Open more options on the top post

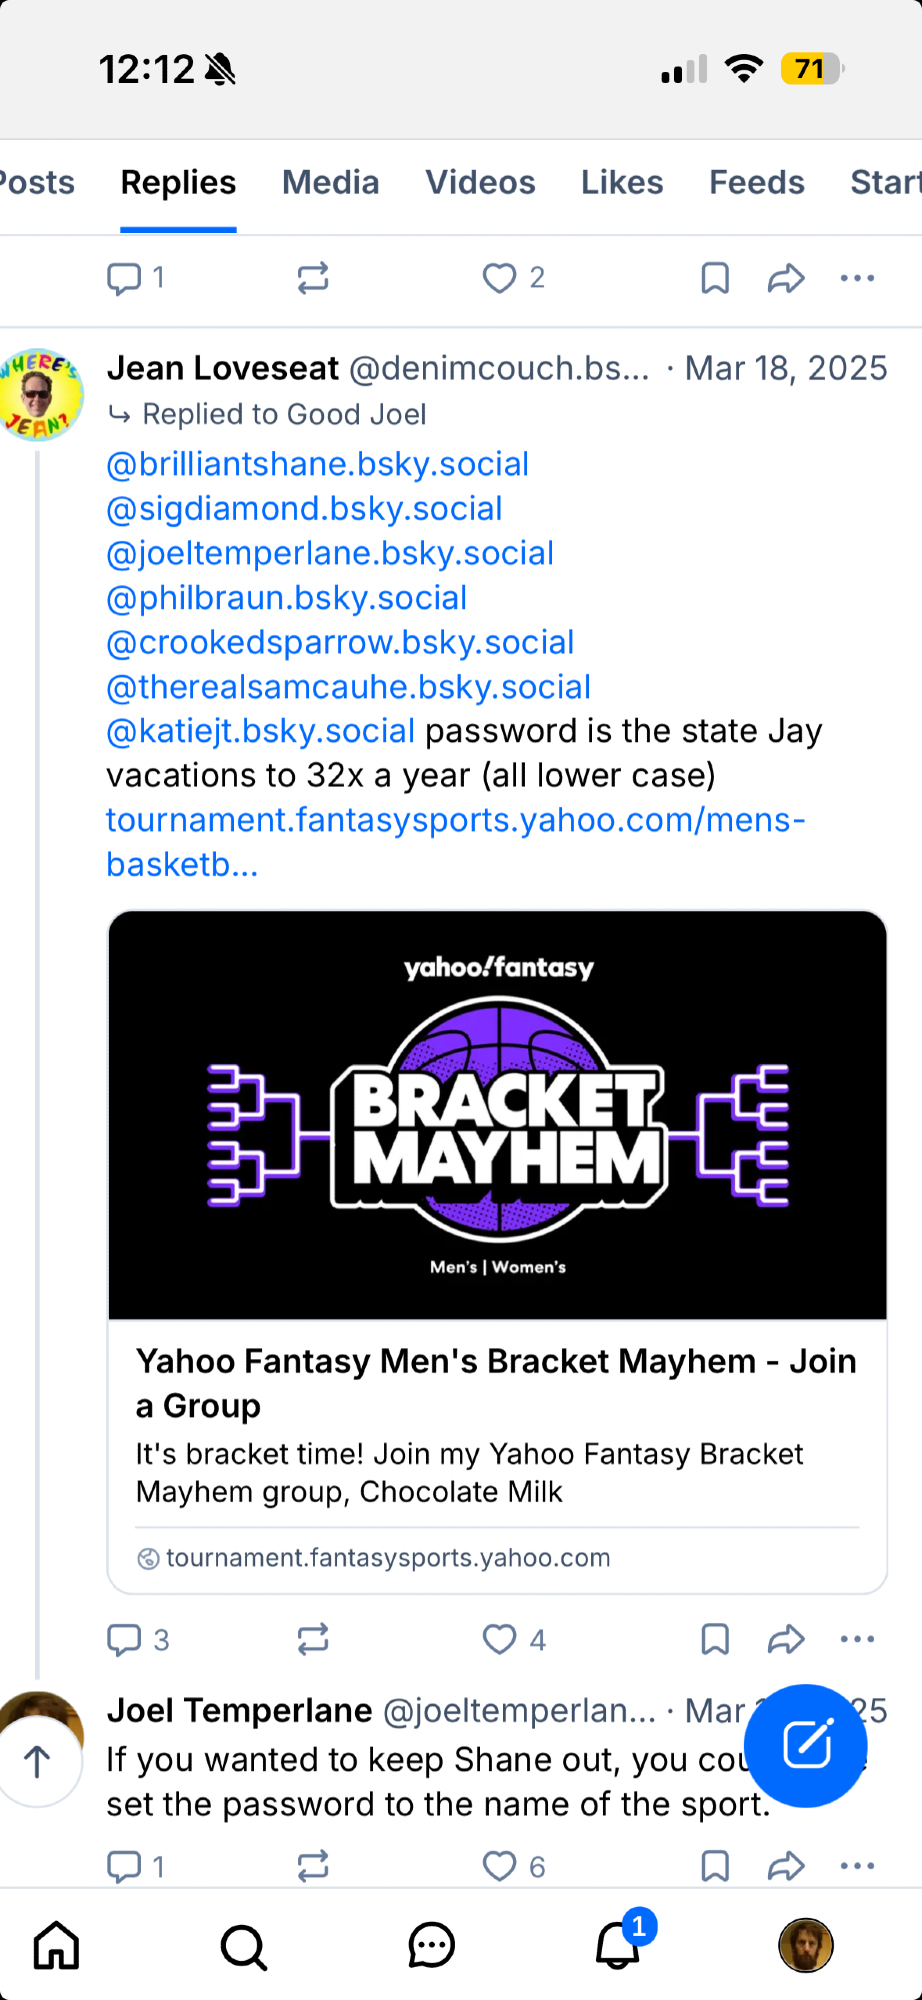click(857, 278)
